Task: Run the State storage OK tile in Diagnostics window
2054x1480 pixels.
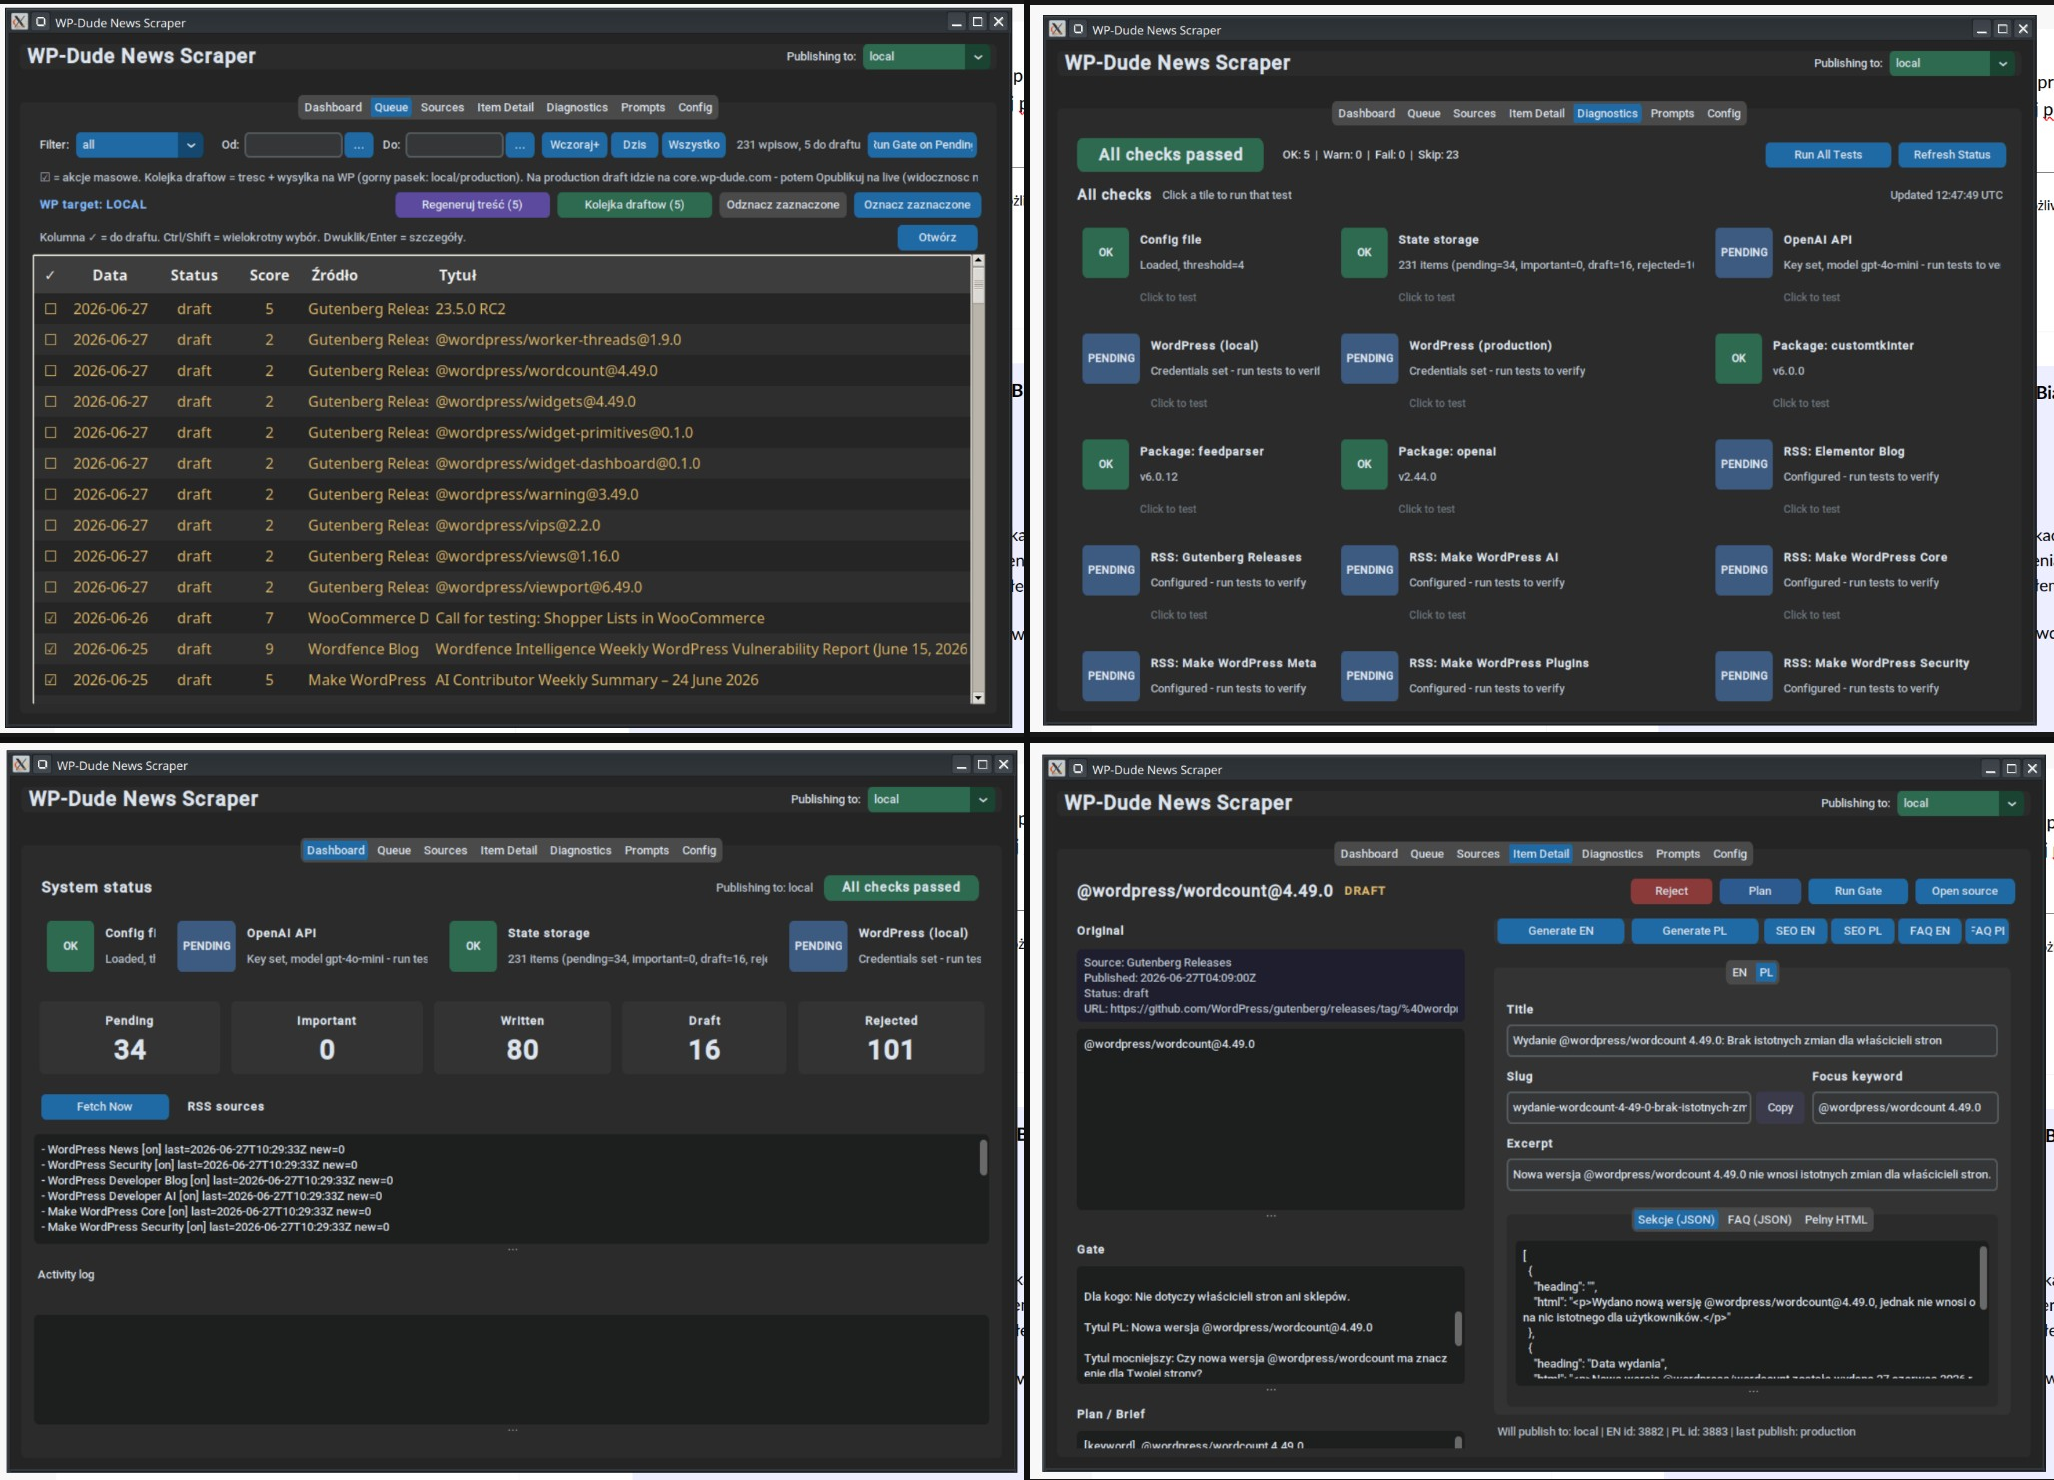Action: 1364,252
